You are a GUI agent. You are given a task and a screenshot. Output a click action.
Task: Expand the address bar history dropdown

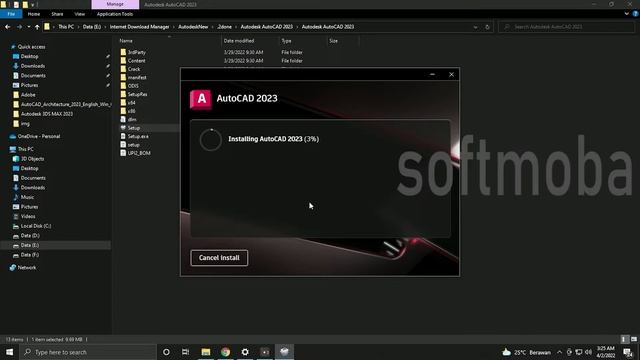point(476,27)
